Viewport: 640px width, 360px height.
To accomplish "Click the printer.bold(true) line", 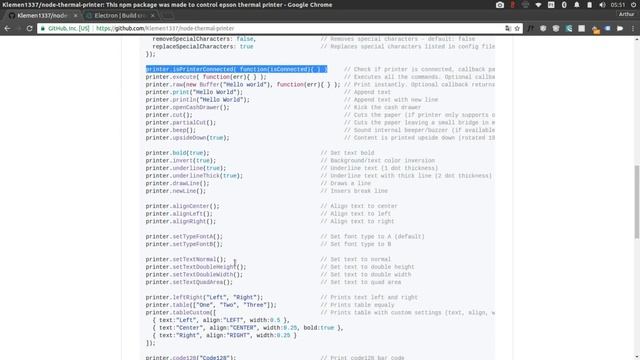I will click(x=178, y=153).
